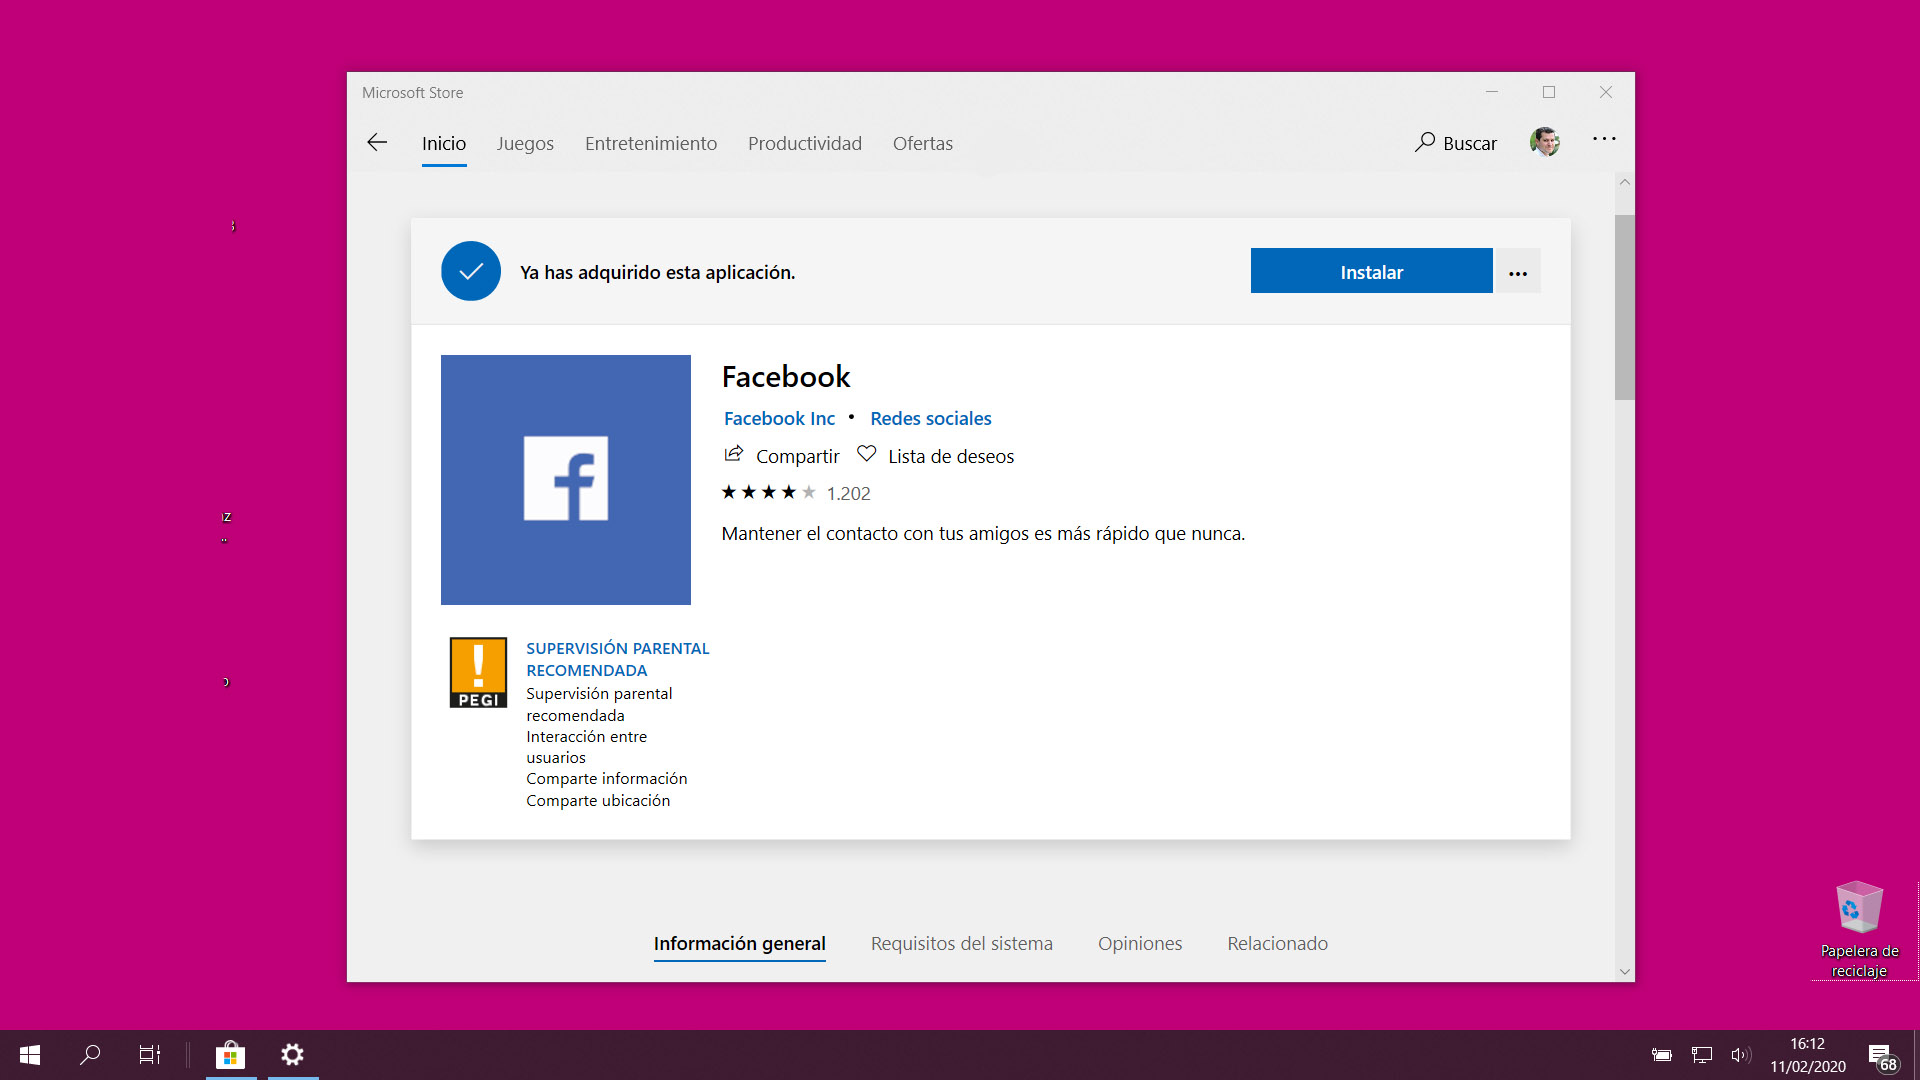Open the Productividad tab
The width and height of the screenshot is (1920, 1080).
805,144
